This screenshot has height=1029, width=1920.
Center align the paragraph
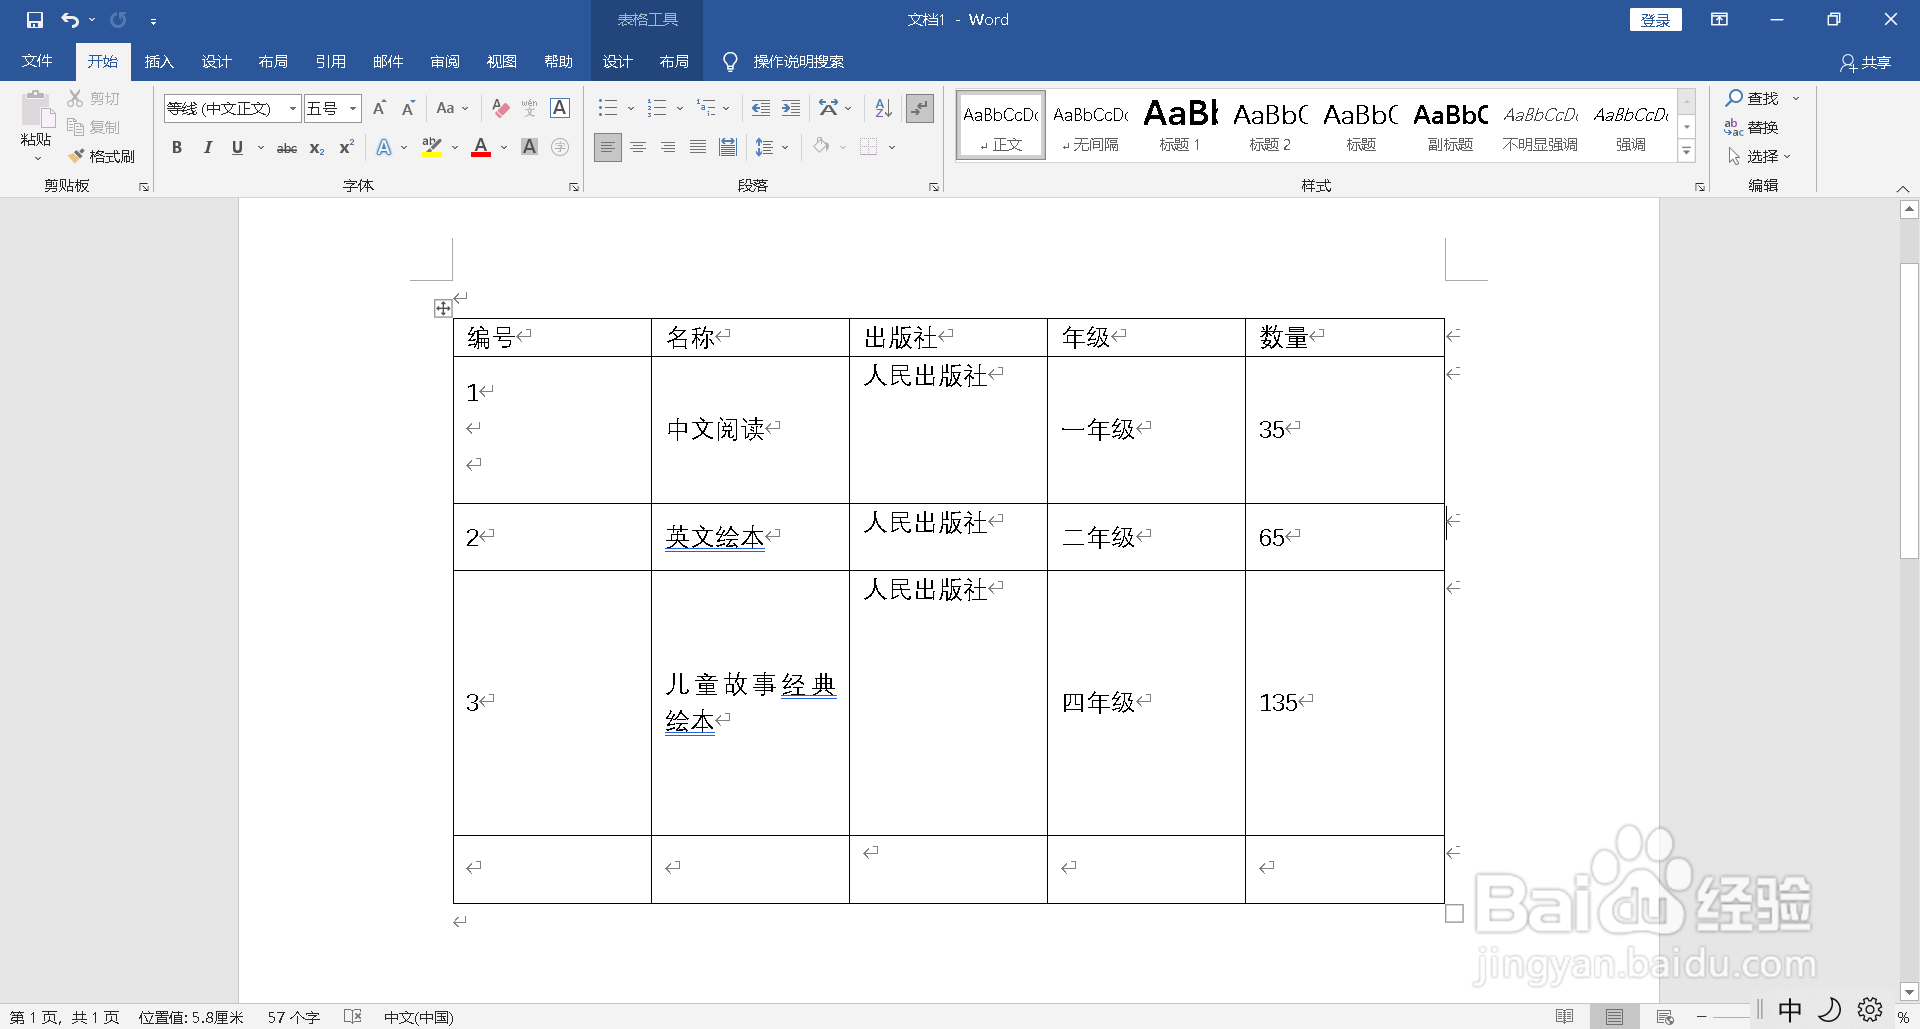click(638, 147)
